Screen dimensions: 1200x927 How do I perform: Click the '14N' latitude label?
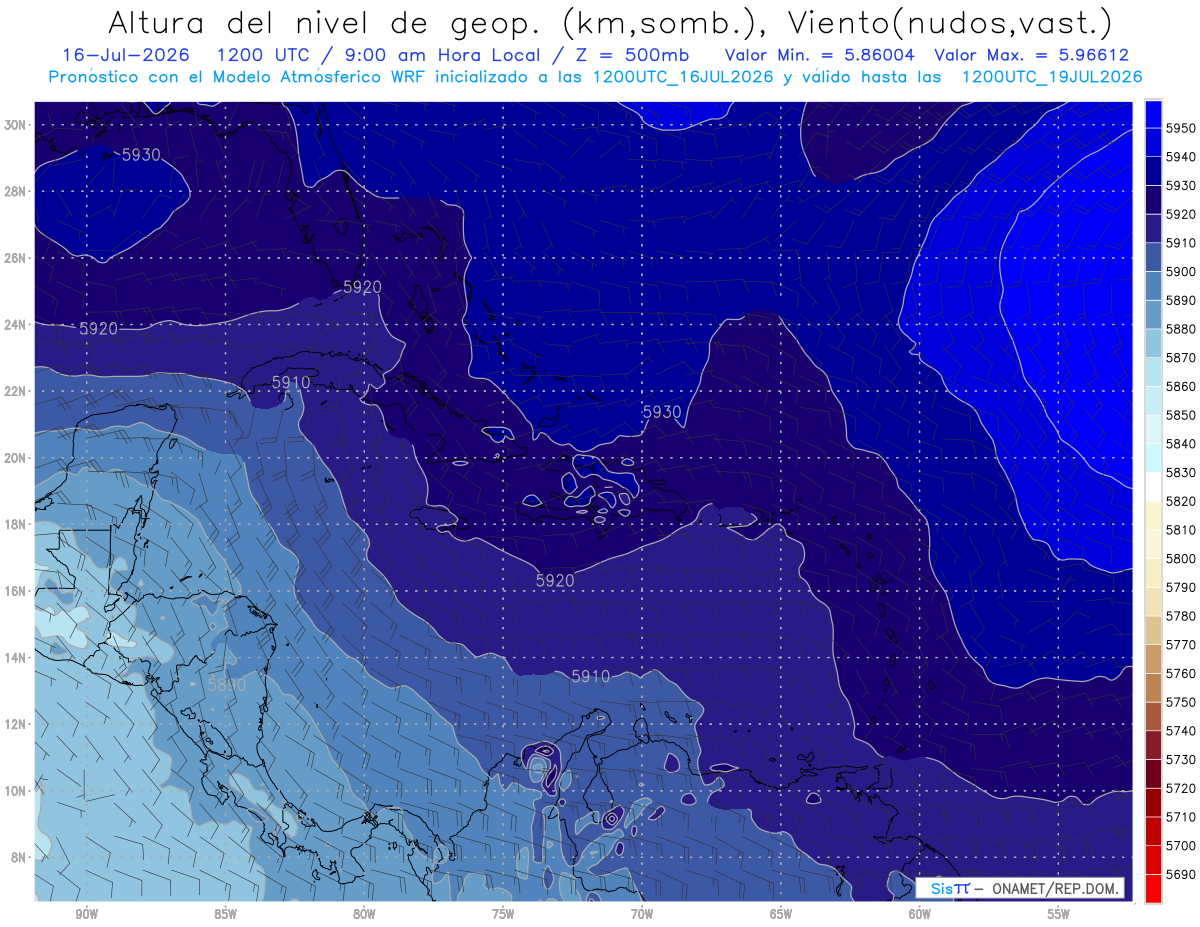[15, 657]
